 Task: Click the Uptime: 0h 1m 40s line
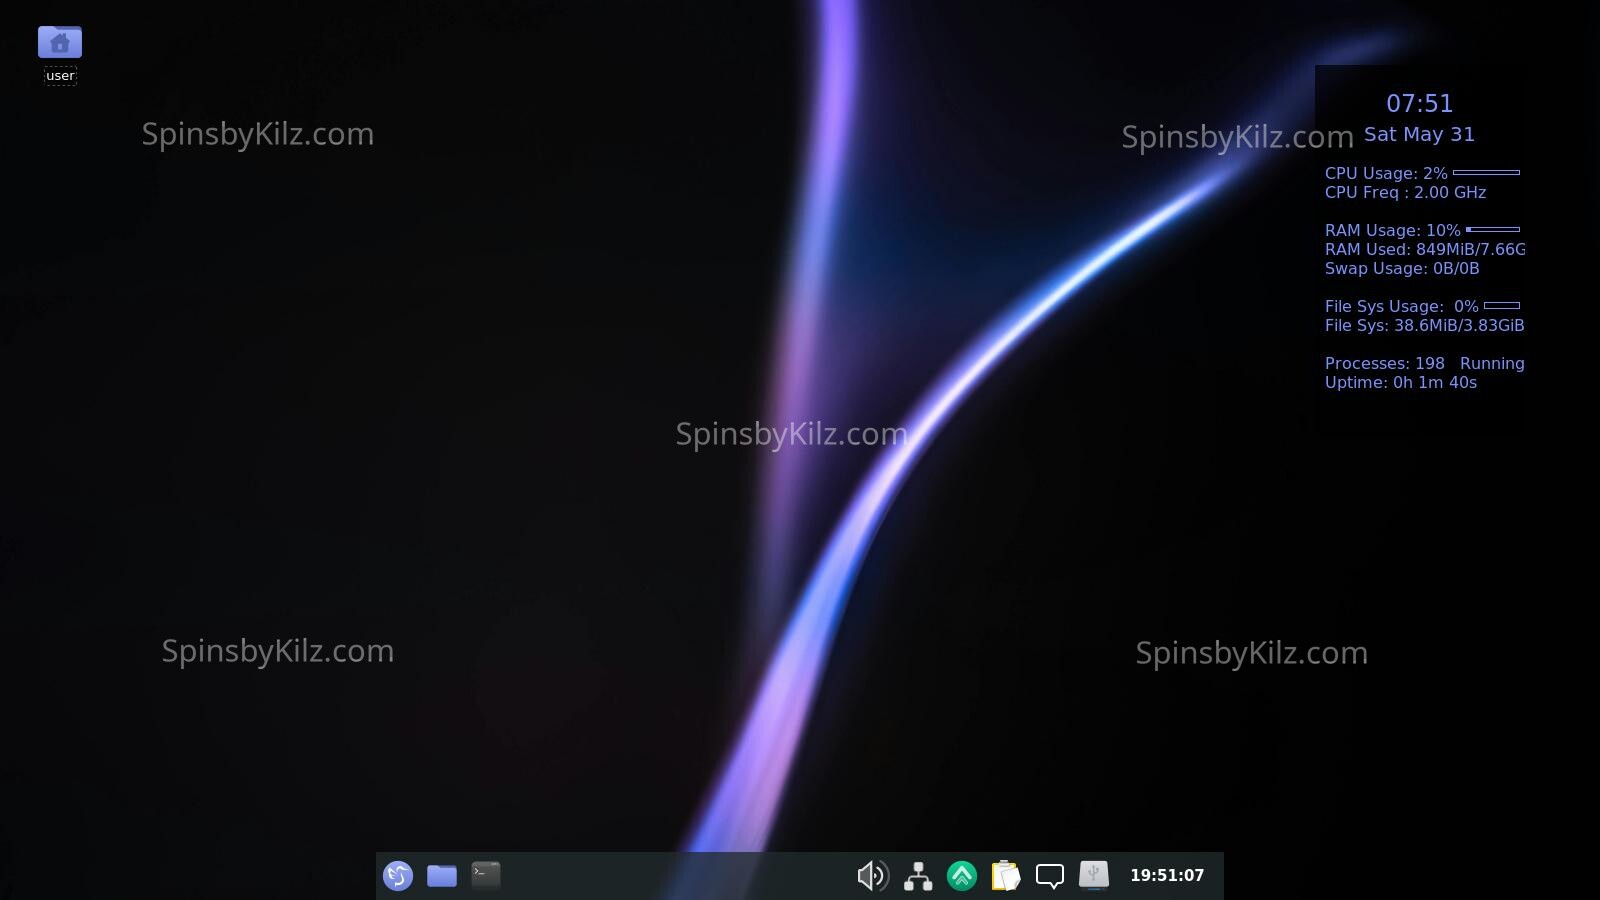[x=1400, y=382]
